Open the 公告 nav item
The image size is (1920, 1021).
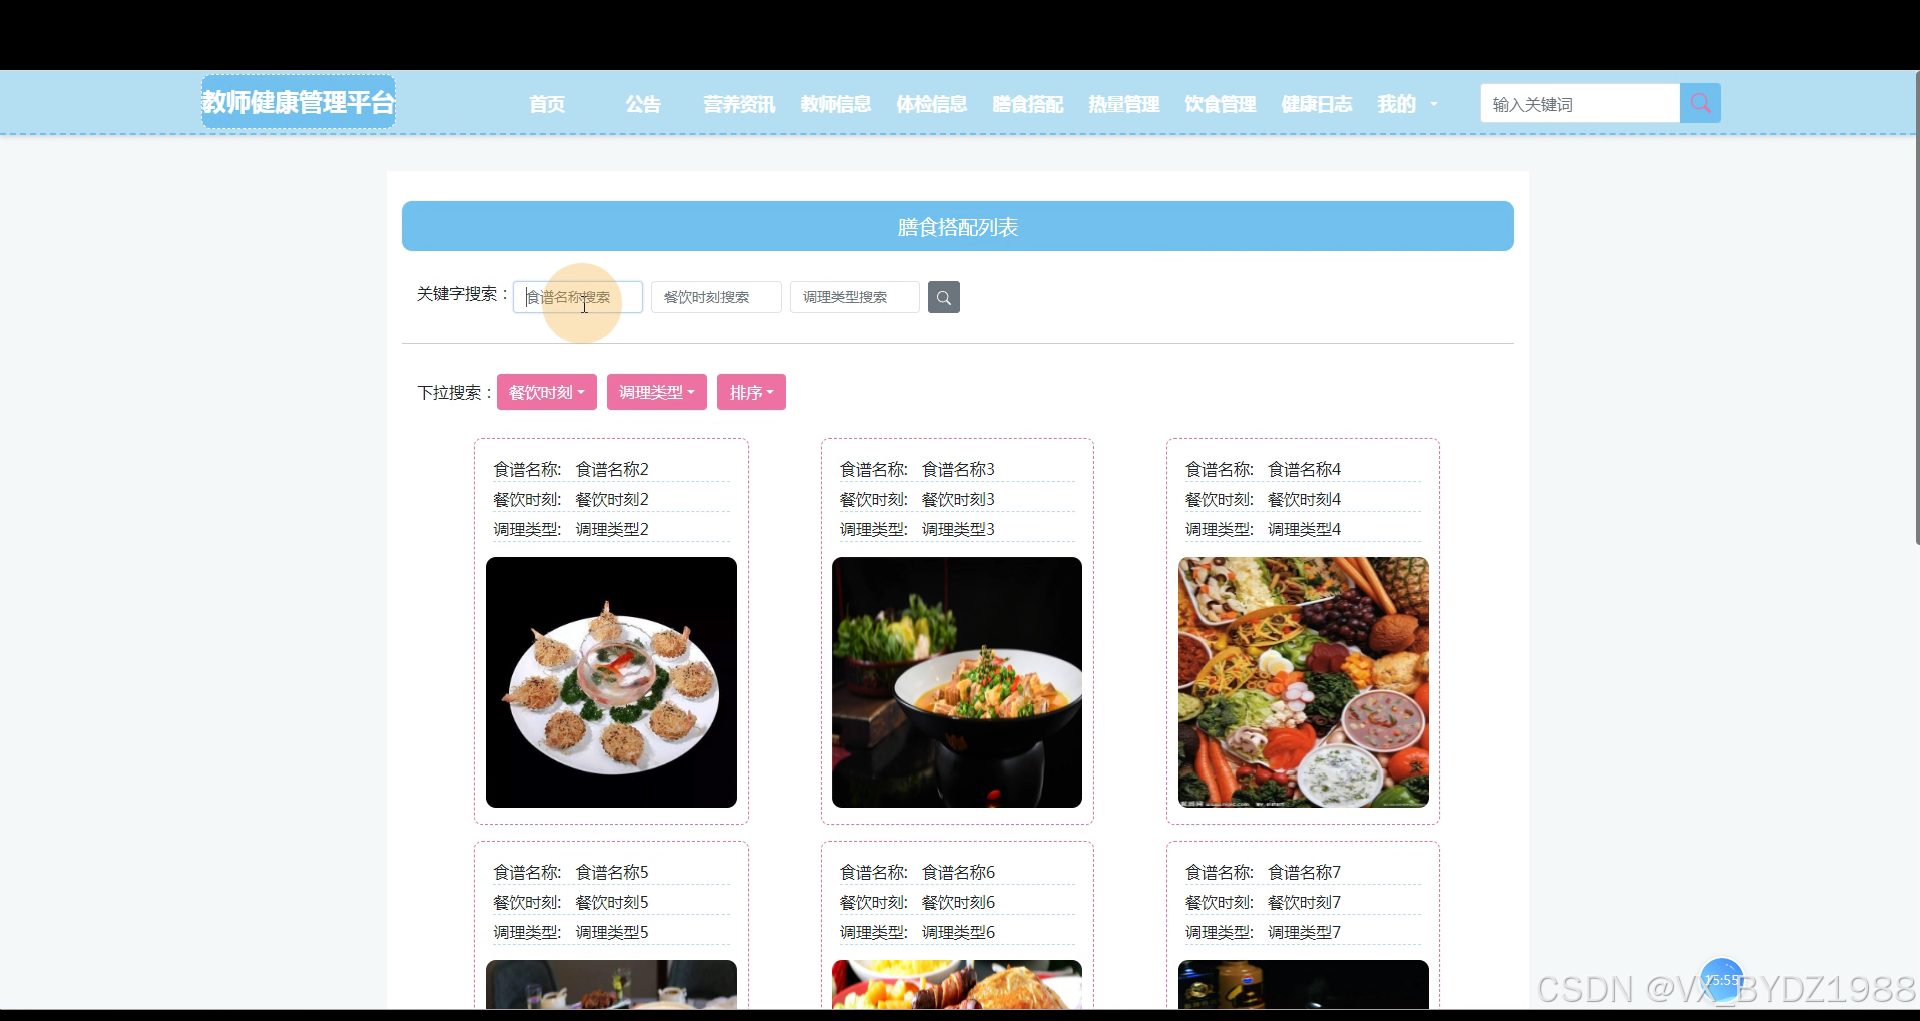pos(643,104)
